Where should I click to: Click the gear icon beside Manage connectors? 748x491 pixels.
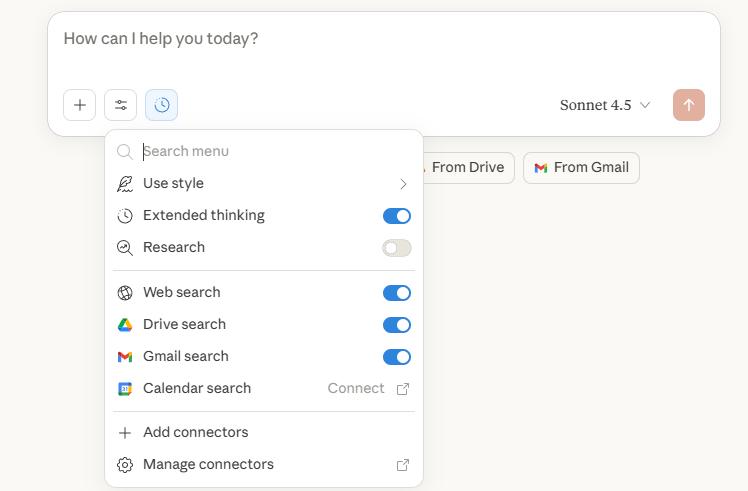pos(125,465)
